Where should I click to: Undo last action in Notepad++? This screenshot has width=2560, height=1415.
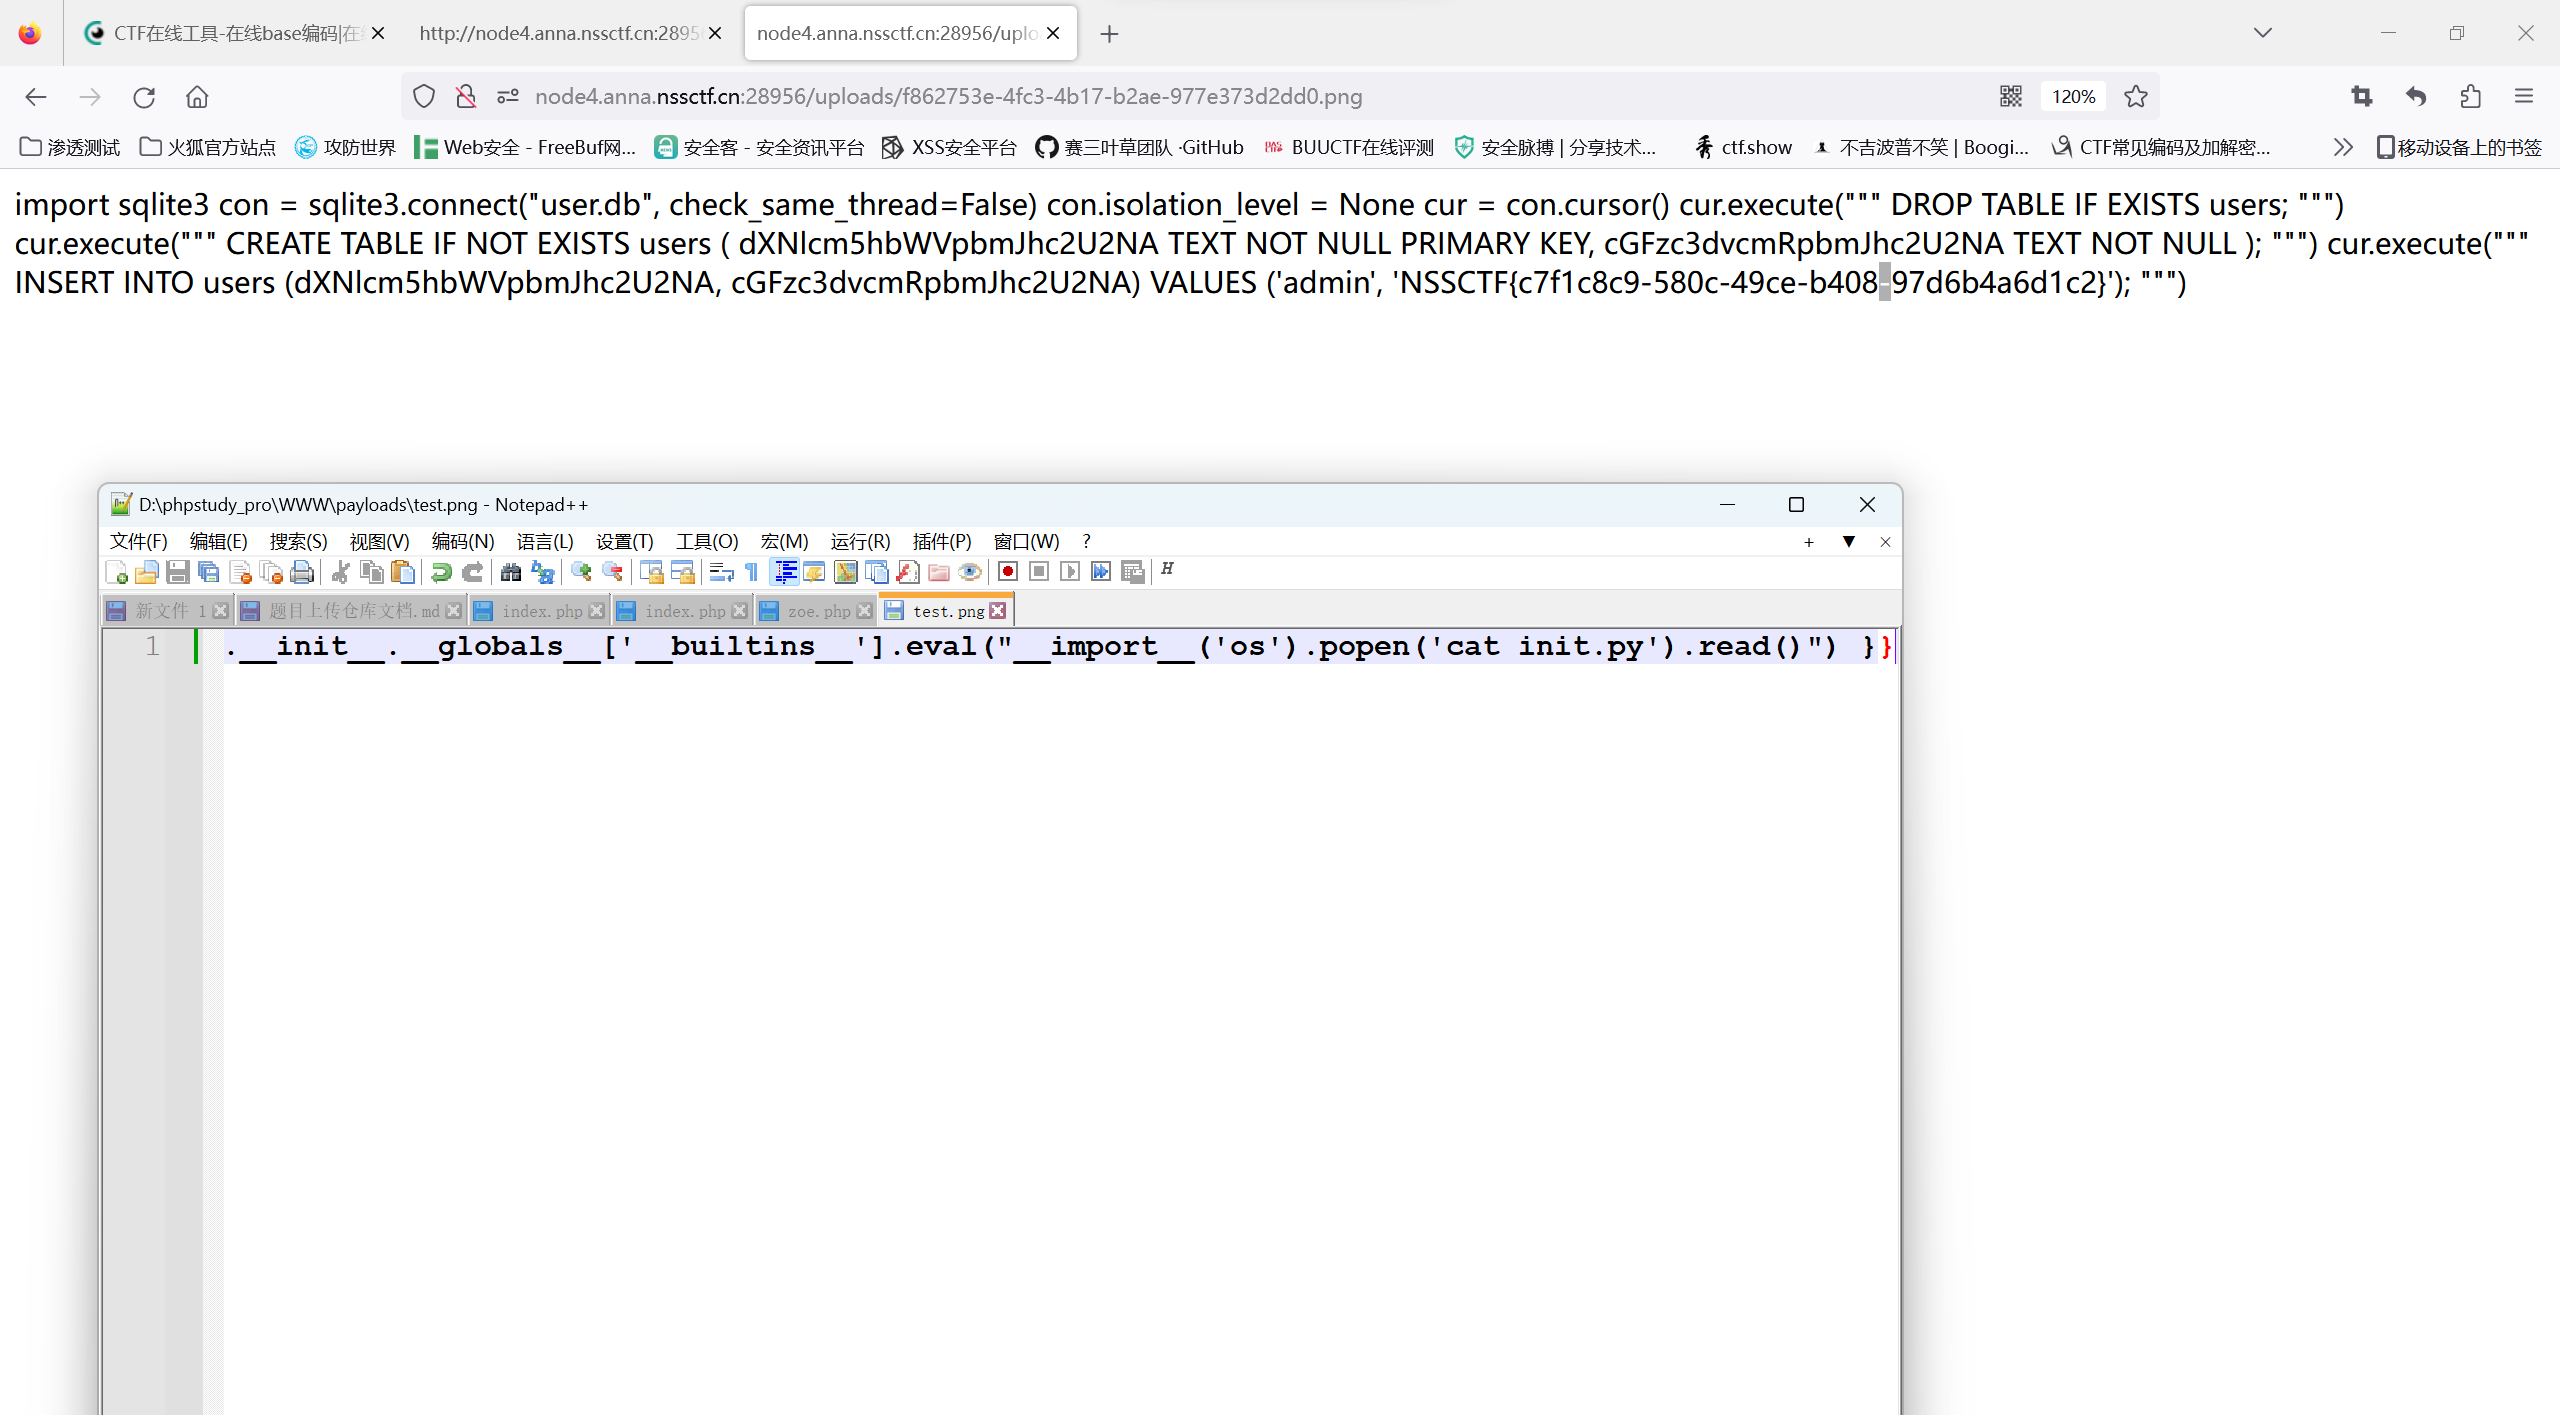[441, 572]
